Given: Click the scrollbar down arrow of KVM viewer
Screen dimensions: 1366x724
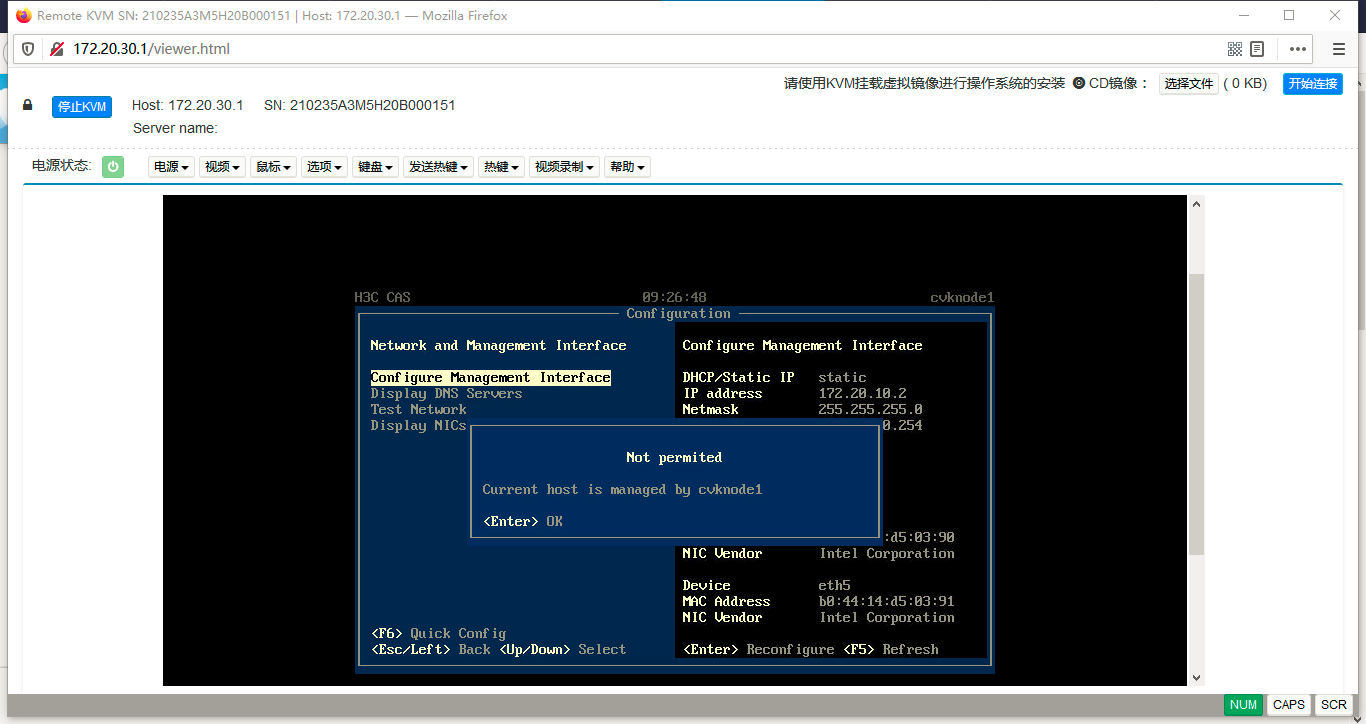Looking at the screenshot, I should 1196,677.
